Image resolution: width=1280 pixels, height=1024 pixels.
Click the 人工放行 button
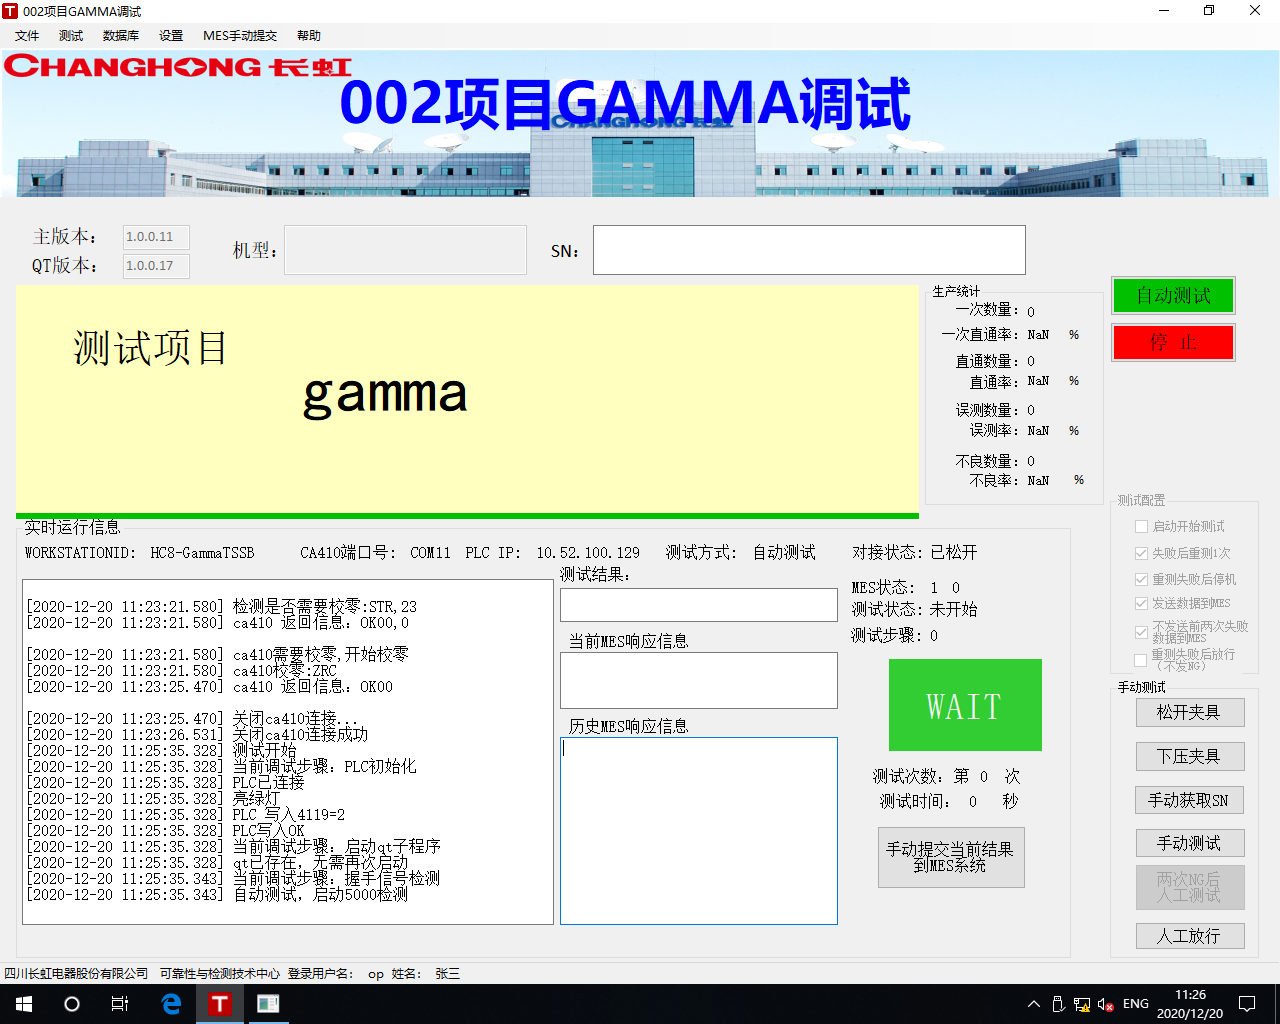pyautogui.click(x=1190, y=936)
